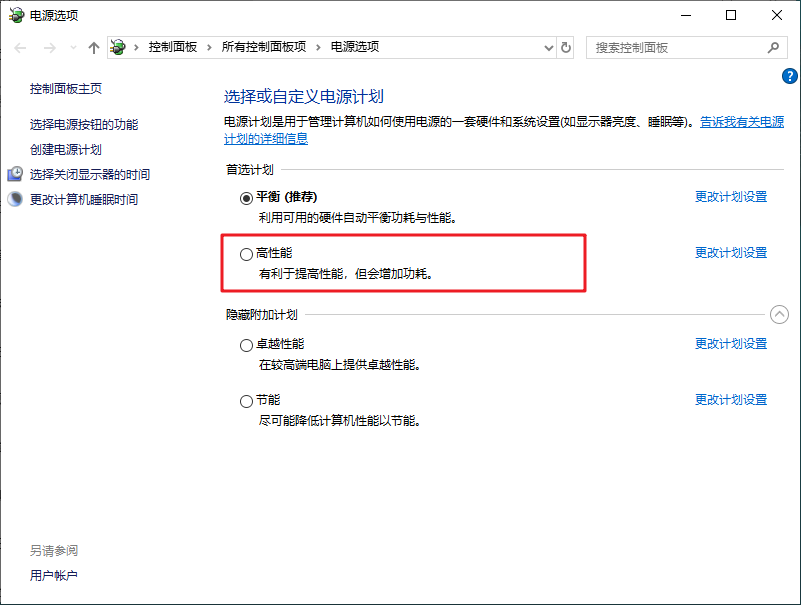The width and height of the screenshot is (801, 605).
Task: Click 控制面板 in the breadcrumb path
Action: (x=172, y=47)
